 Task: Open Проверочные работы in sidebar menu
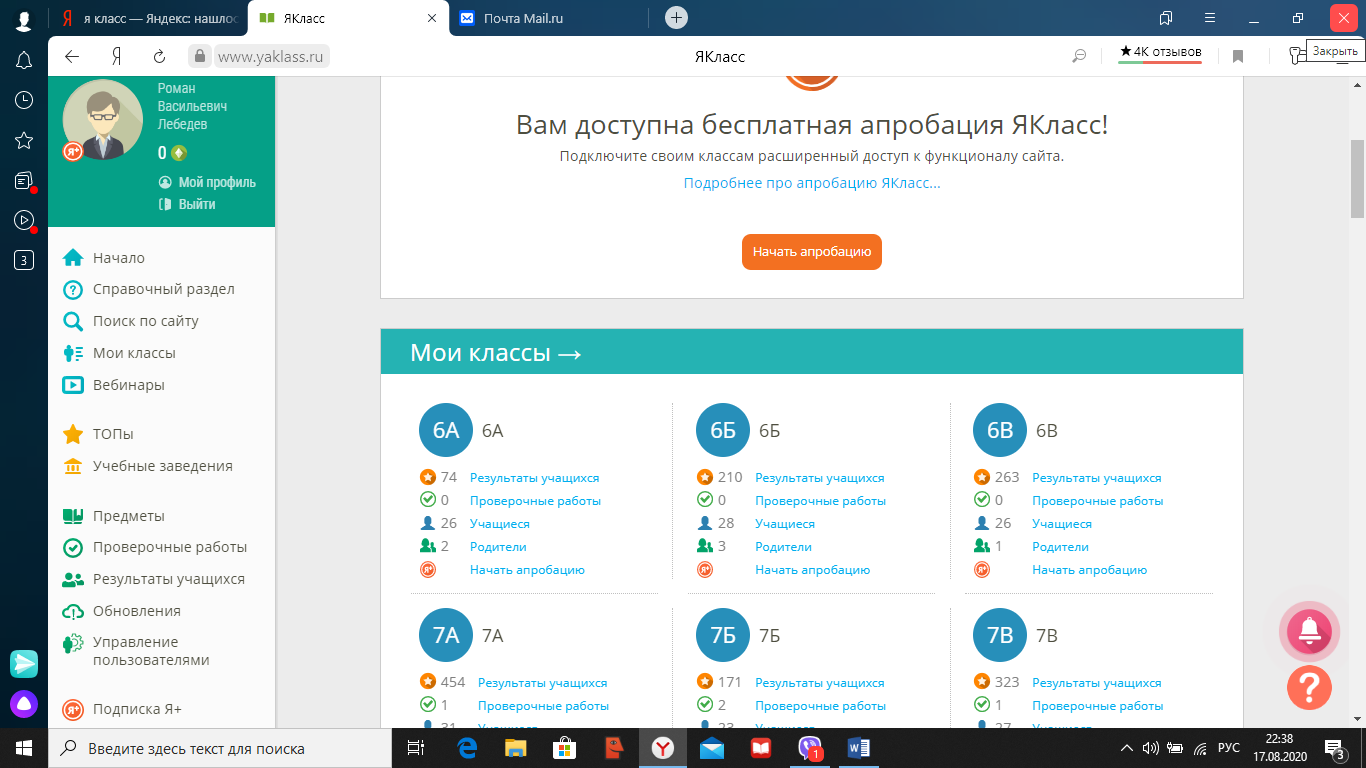169,547
